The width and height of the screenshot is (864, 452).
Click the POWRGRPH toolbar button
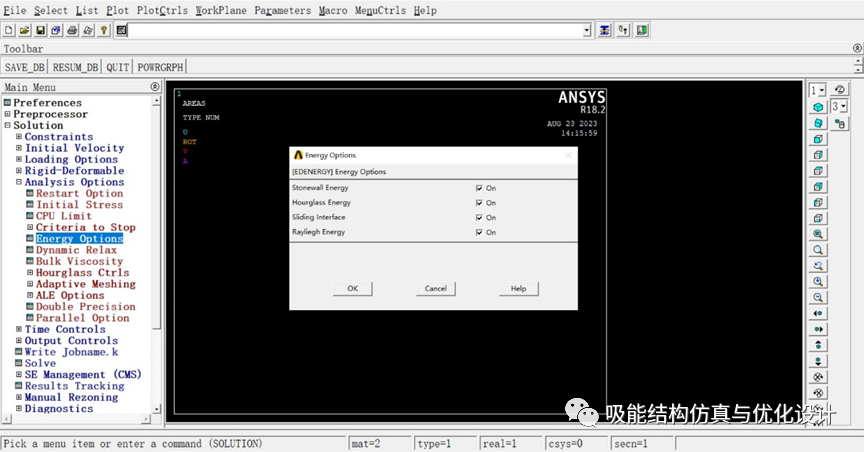(x=160, y=67)
